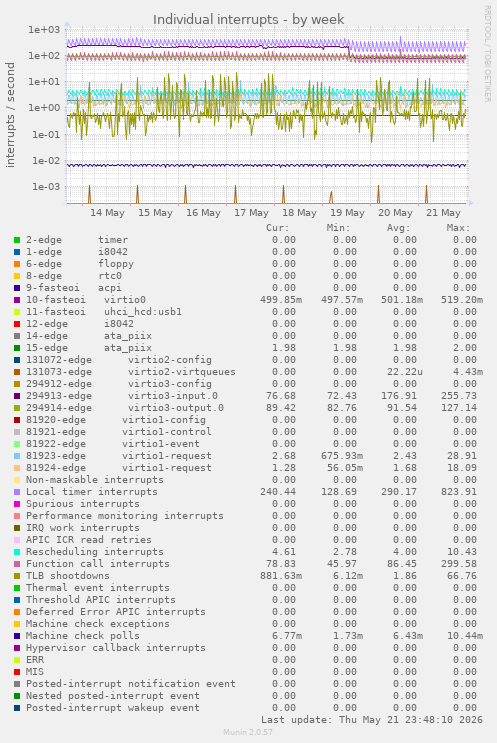Click the 1e+03 y-axis label

(44, 30)
